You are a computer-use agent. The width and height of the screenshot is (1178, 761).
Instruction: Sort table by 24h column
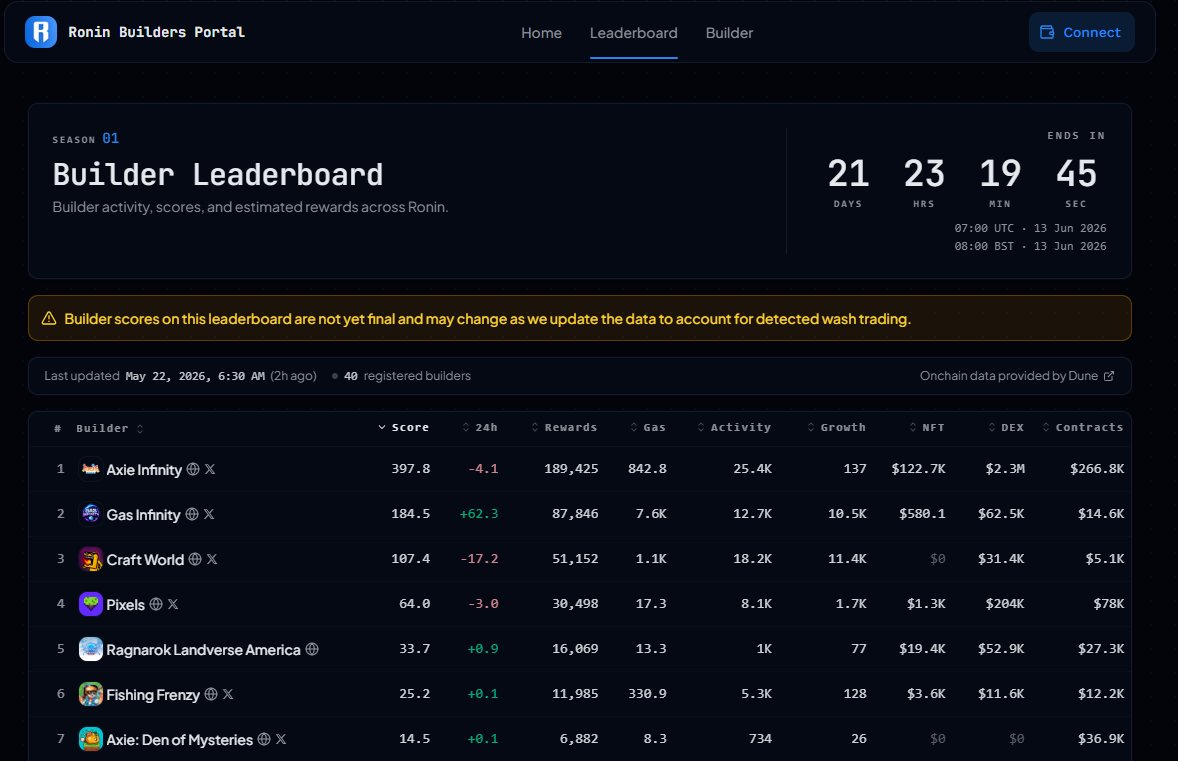click(479, 427)
